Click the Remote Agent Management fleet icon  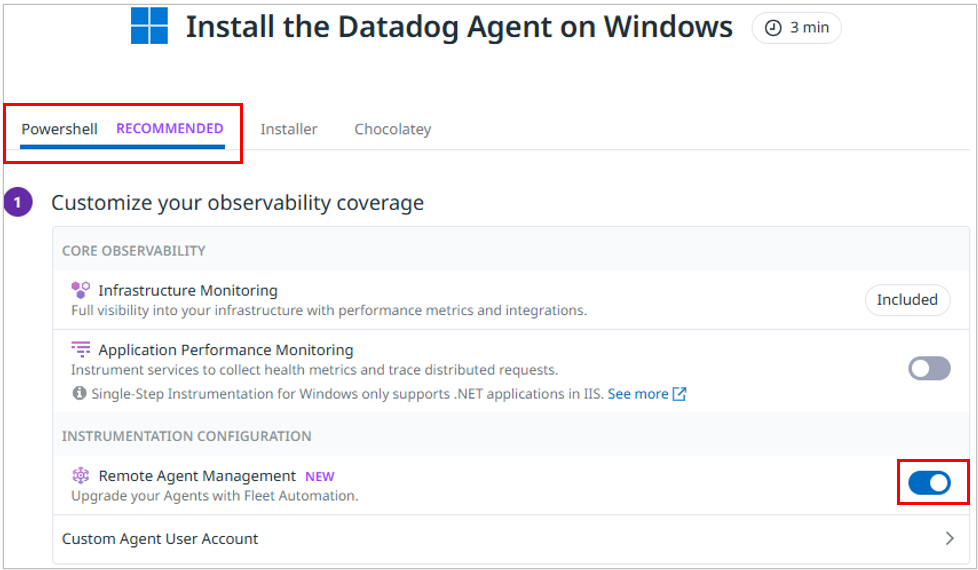81,476
